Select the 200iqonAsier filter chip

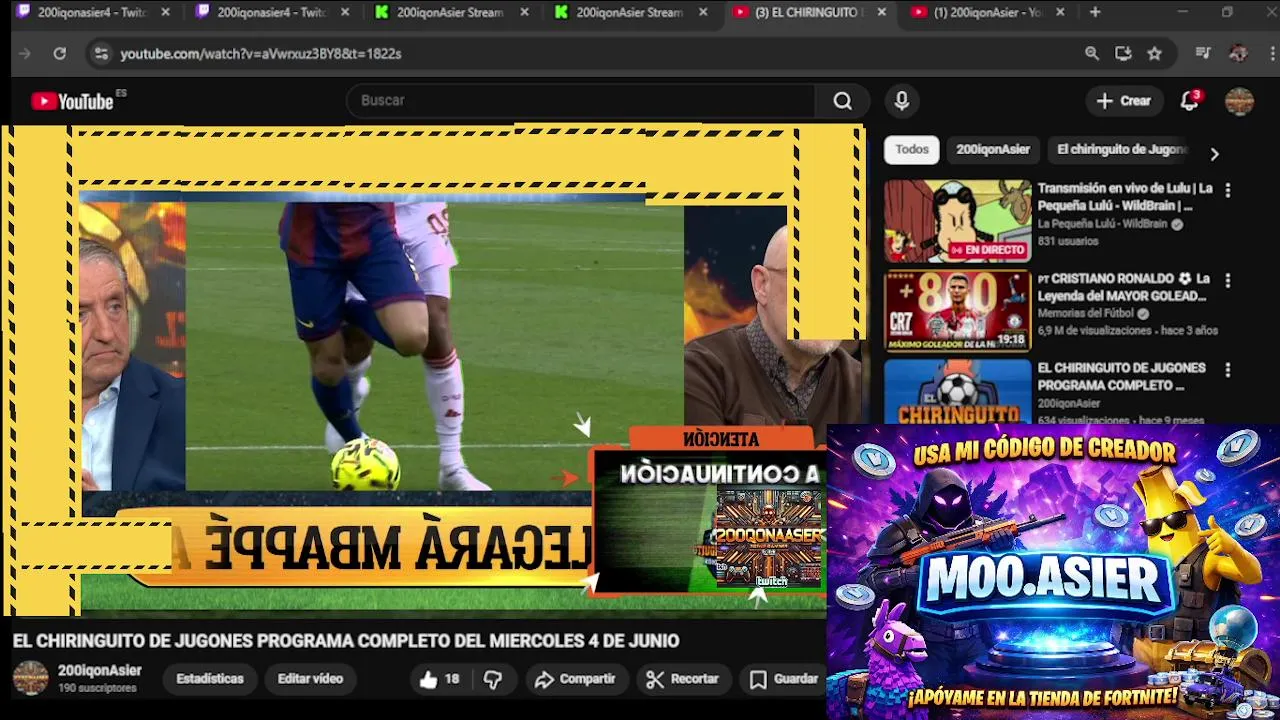(993, 150)
